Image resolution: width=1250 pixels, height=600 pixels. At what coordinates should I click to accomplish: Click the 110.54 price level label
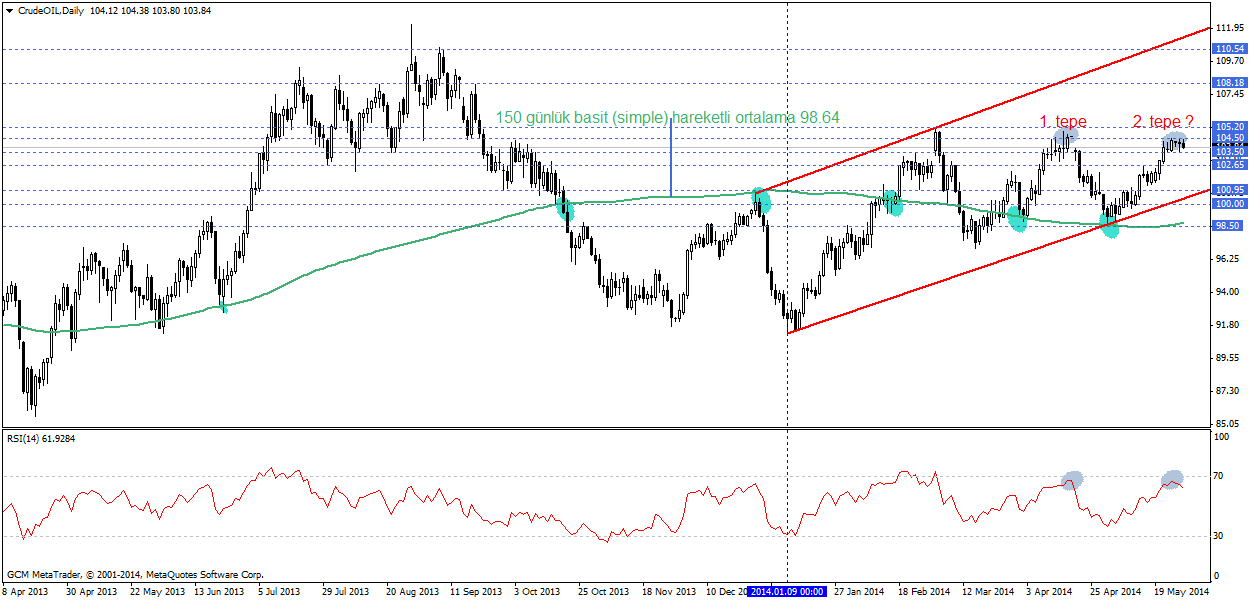[1228, 48]
